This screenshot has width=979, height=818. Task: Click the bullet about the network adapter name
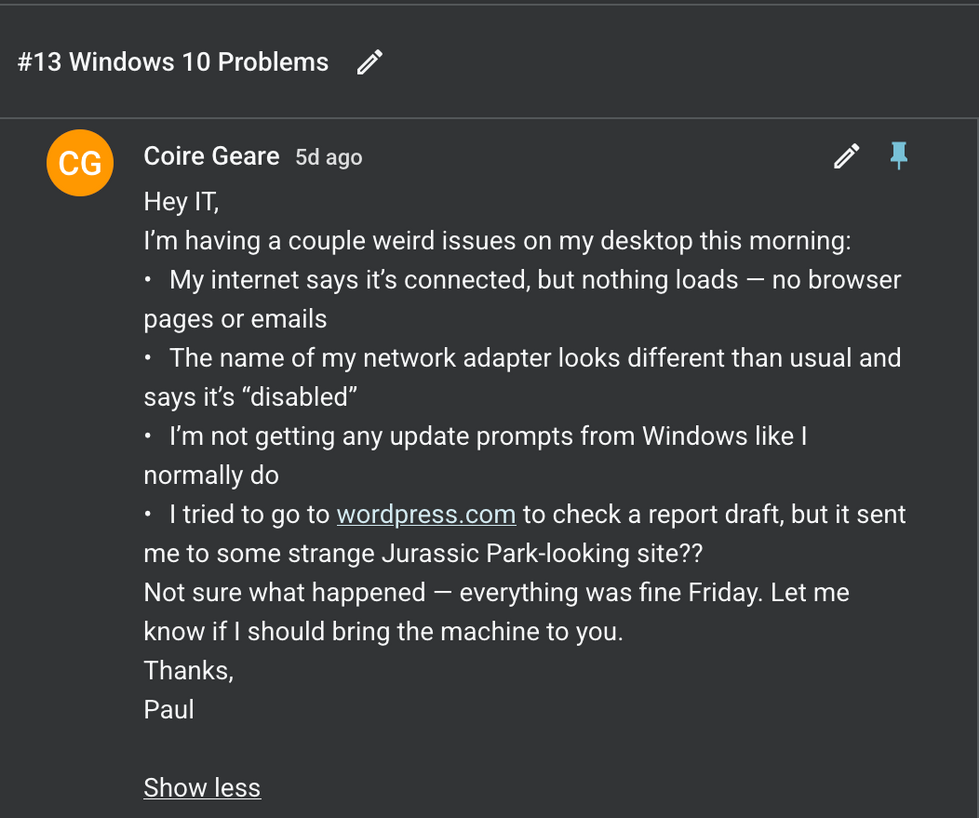535,358
